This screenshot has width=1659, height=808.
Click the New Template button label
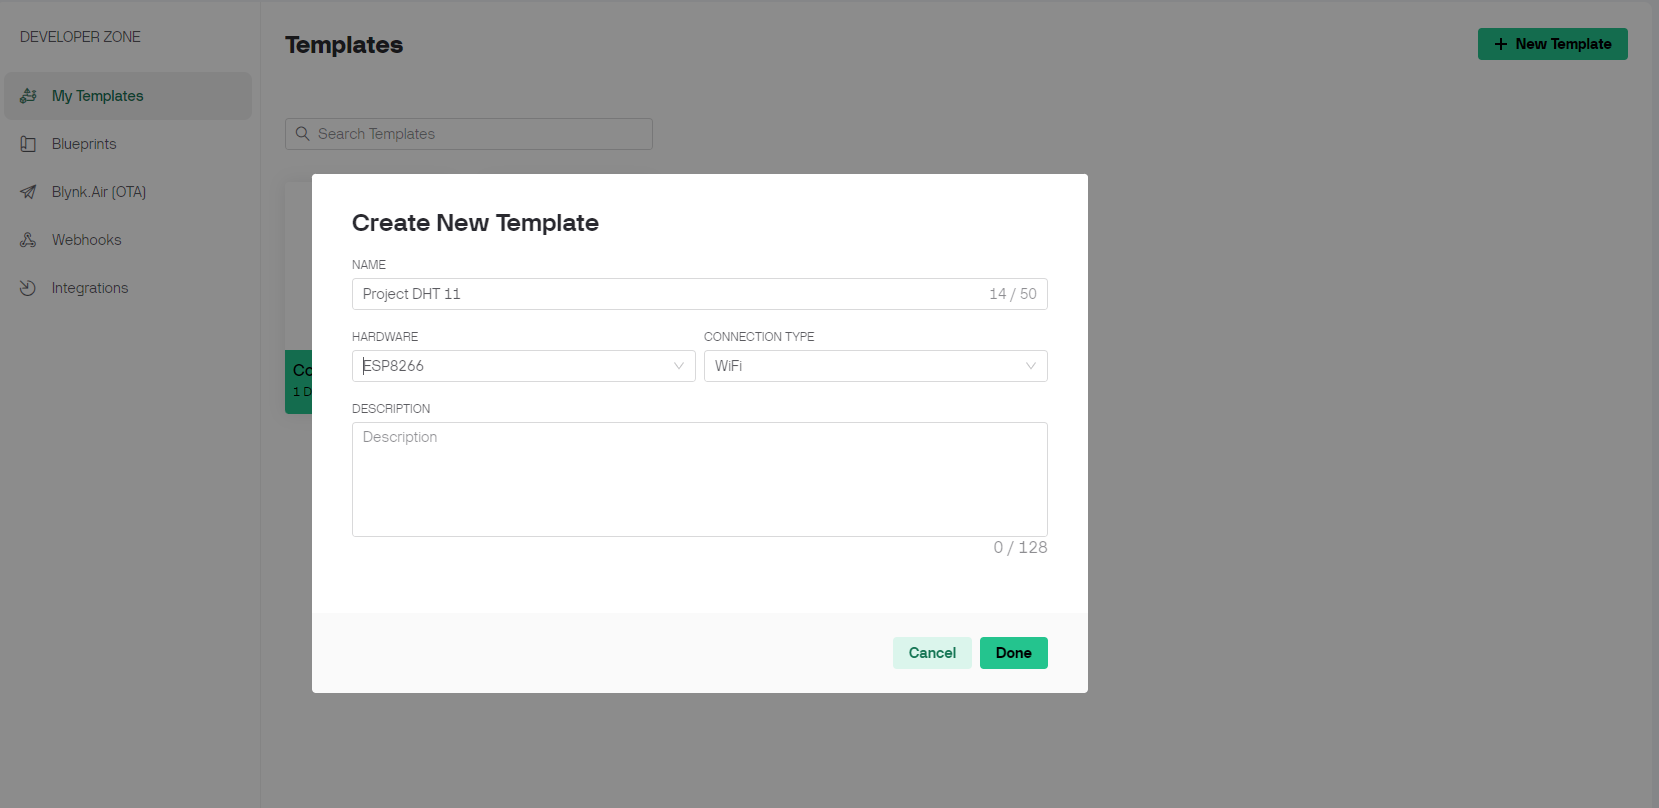click(x=1563, y=44)
